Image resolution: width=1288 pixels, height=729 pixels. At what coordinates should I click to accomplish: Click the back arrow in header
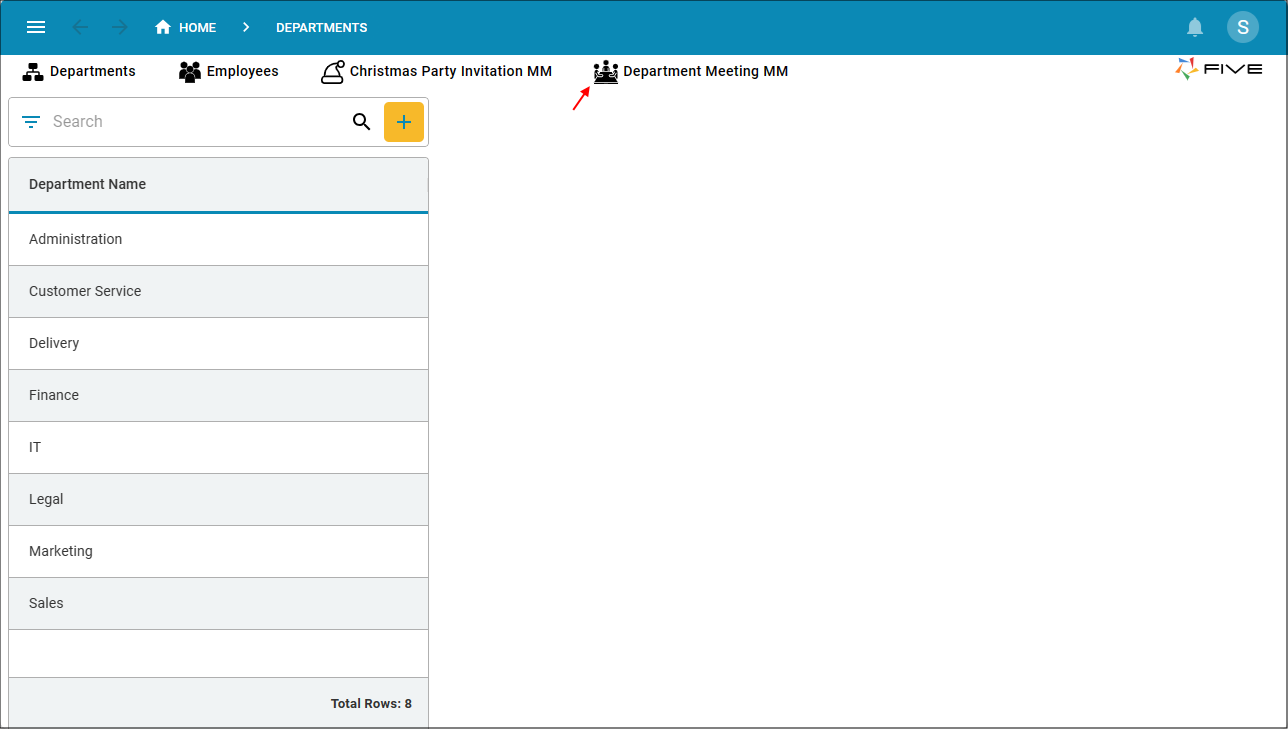[x=80, y=27]
